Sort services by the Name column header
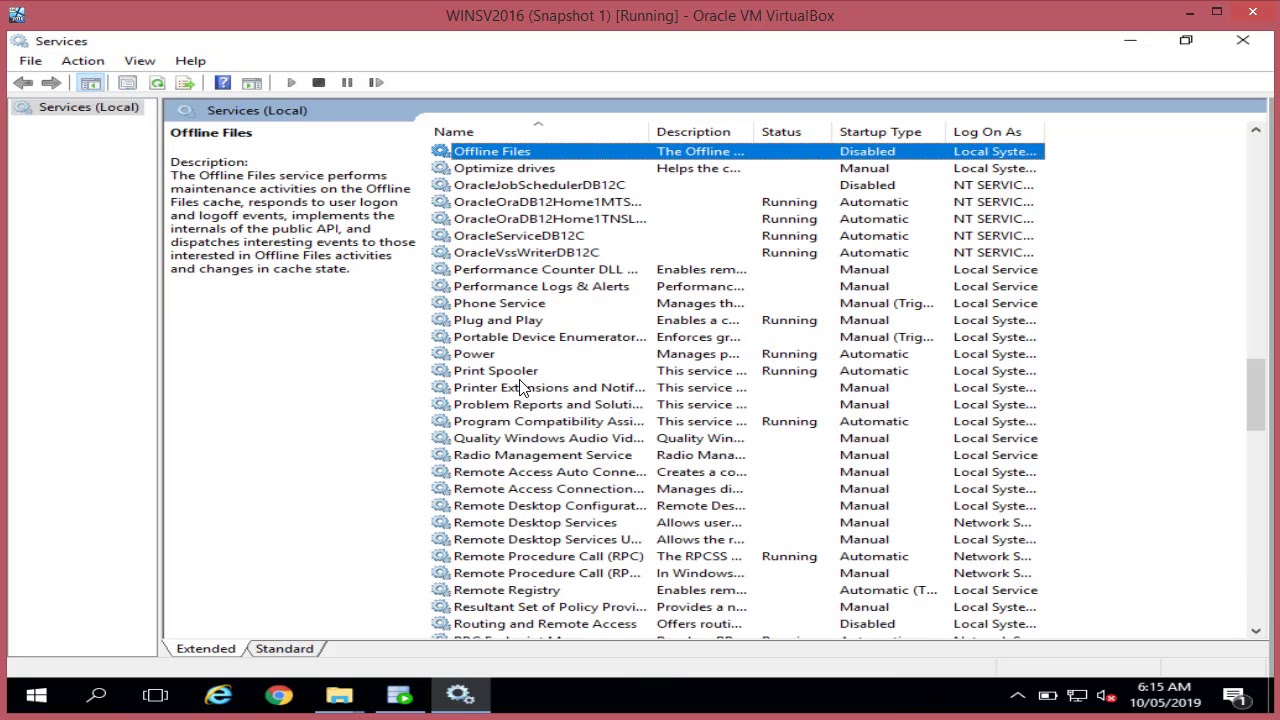This screenshot has width=1280, height=720. point(540,132)
